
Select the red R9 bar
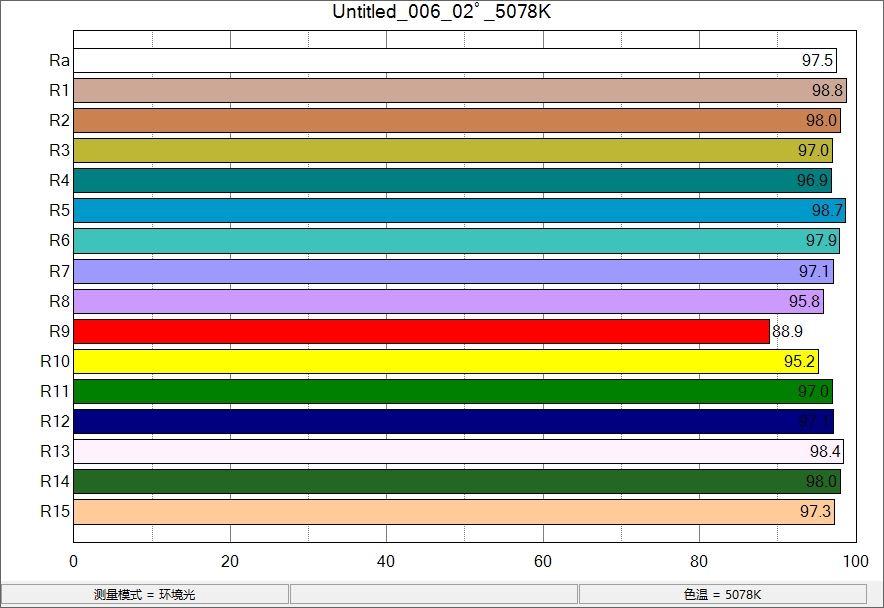tap(421, 331)
